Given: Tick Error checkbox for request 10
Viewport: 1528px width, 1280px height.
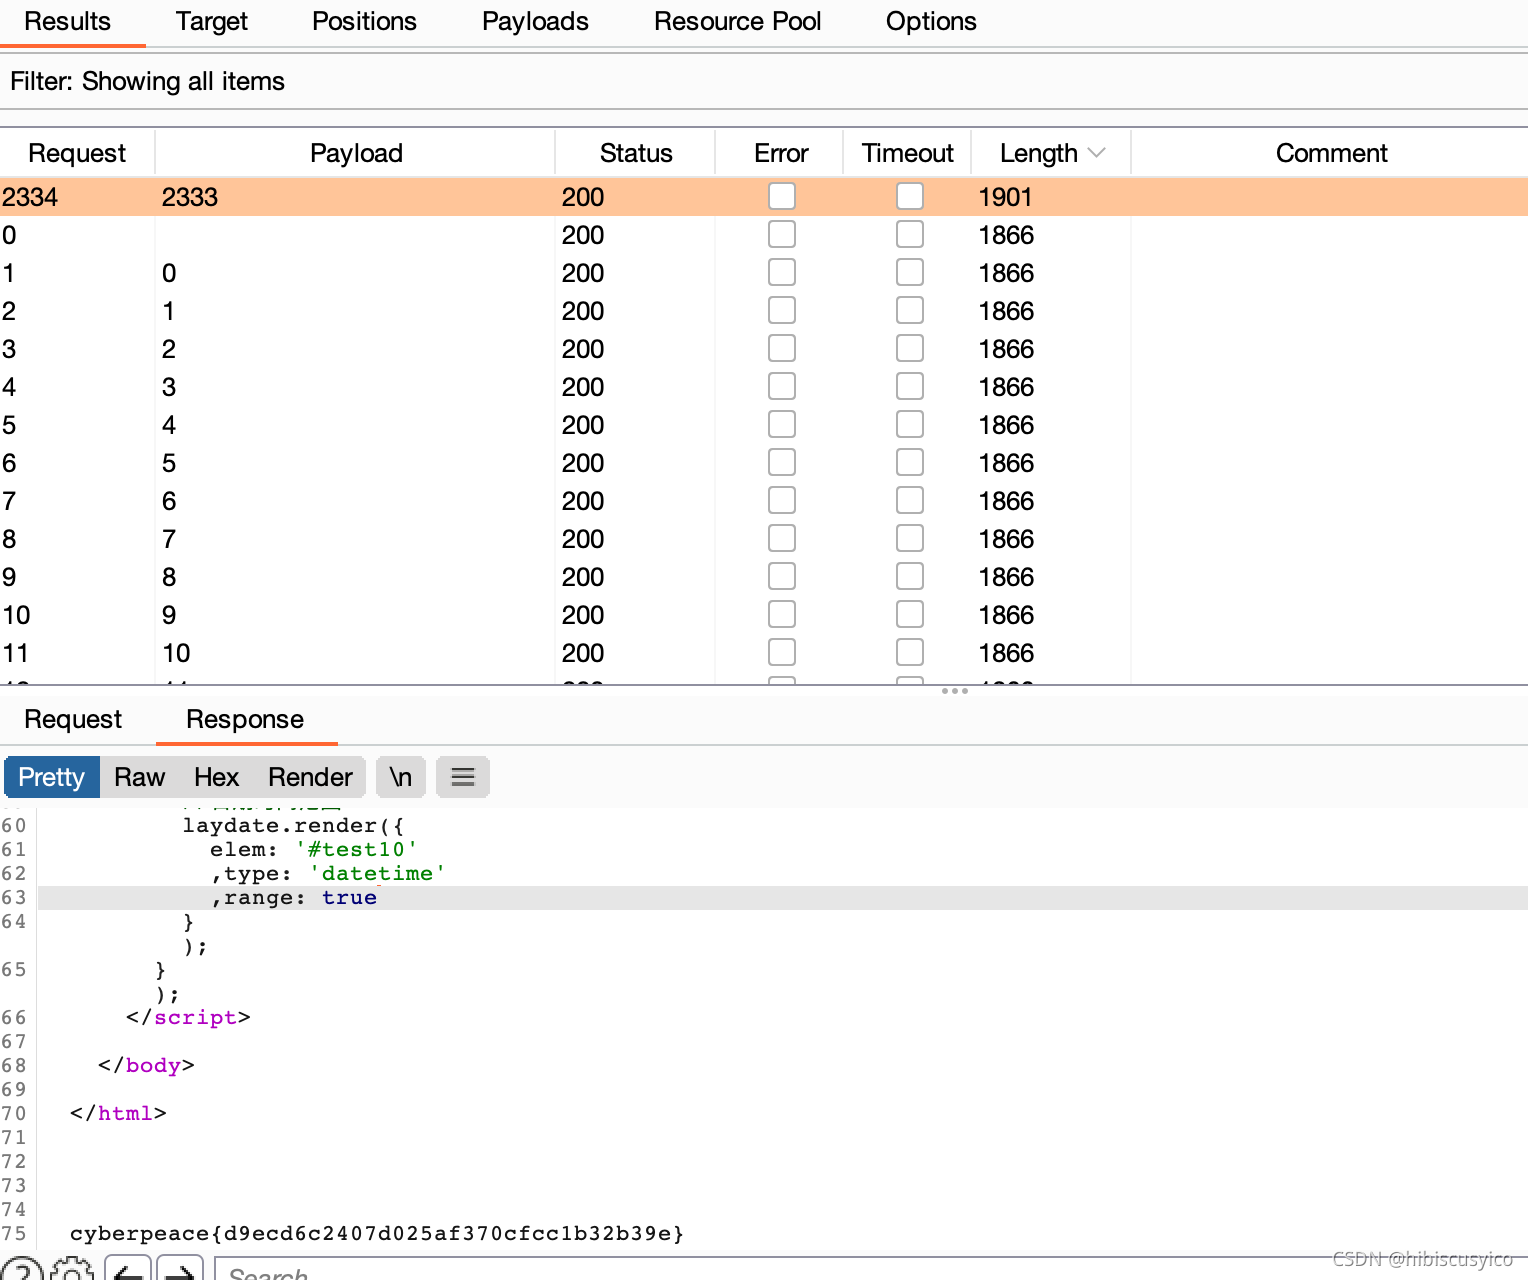Looking at the screenshot, I should 782,614.
